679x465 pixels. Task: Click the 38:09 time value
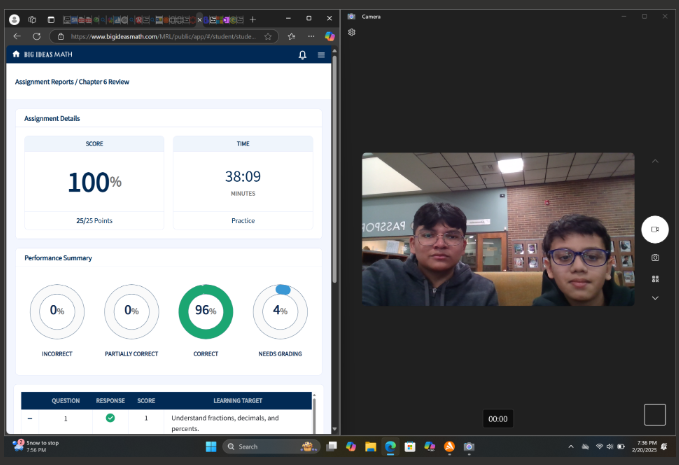click(243, 176)
